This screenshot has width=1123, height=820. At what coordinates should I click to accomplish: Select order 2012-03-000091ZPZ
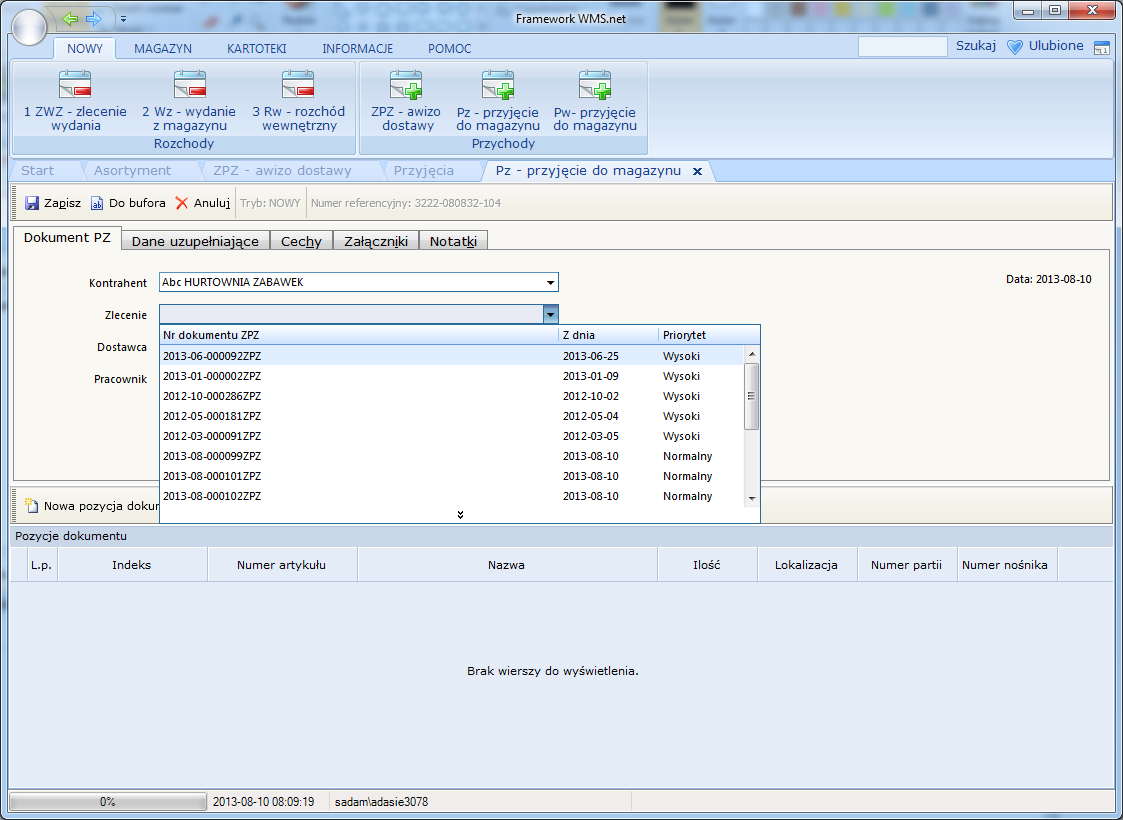451,436
